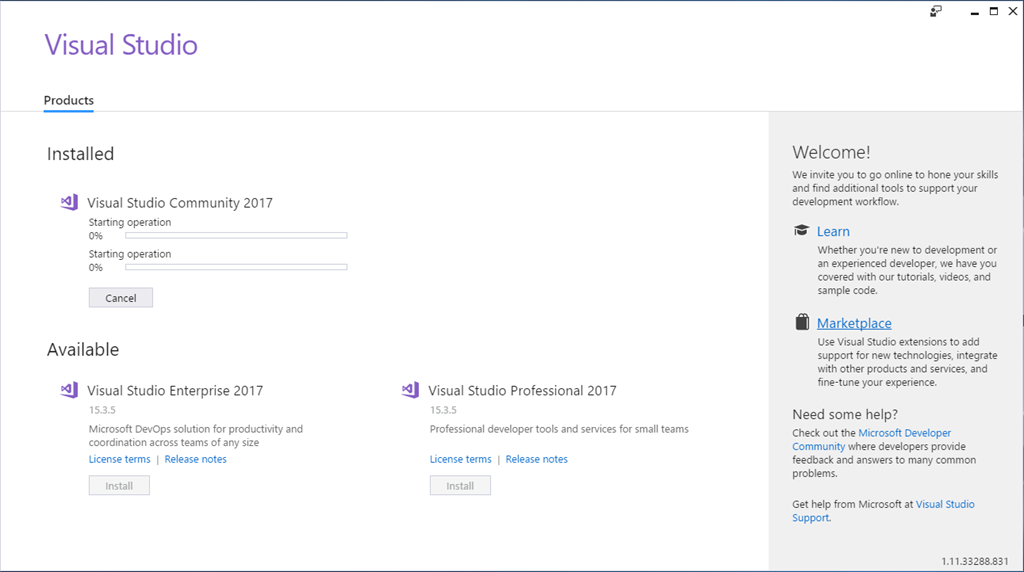Install Visual Studio Professional 2017
Viewport: 1024px width, 572px height.
pyautogui.click(x=460, y=486)
